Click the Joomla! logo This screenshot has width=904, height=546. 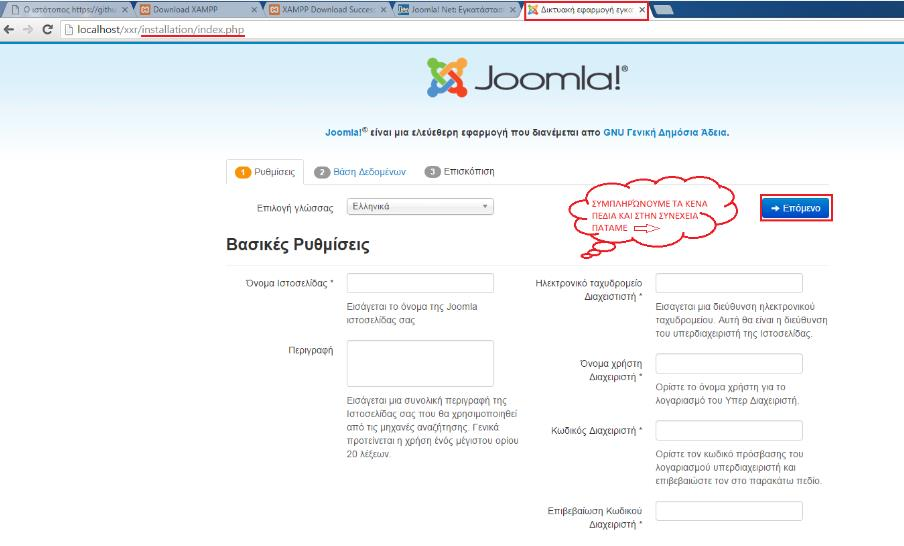coord(527,77)
